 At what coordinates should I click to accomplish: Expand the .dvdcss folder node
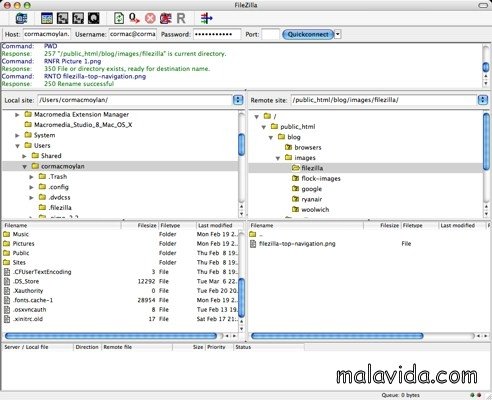tap(31, 198)
